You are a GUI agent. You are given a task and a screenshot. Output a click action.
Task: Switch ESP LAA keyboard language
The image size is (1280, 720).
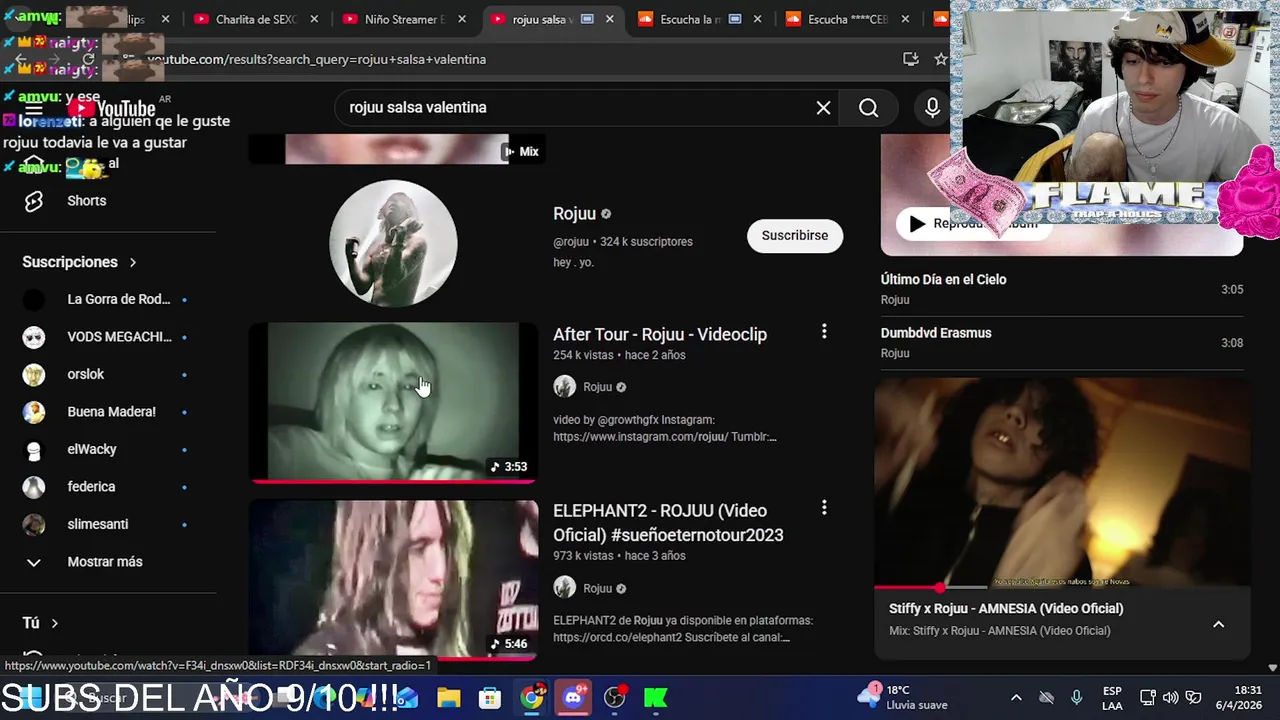point(1112,697)
